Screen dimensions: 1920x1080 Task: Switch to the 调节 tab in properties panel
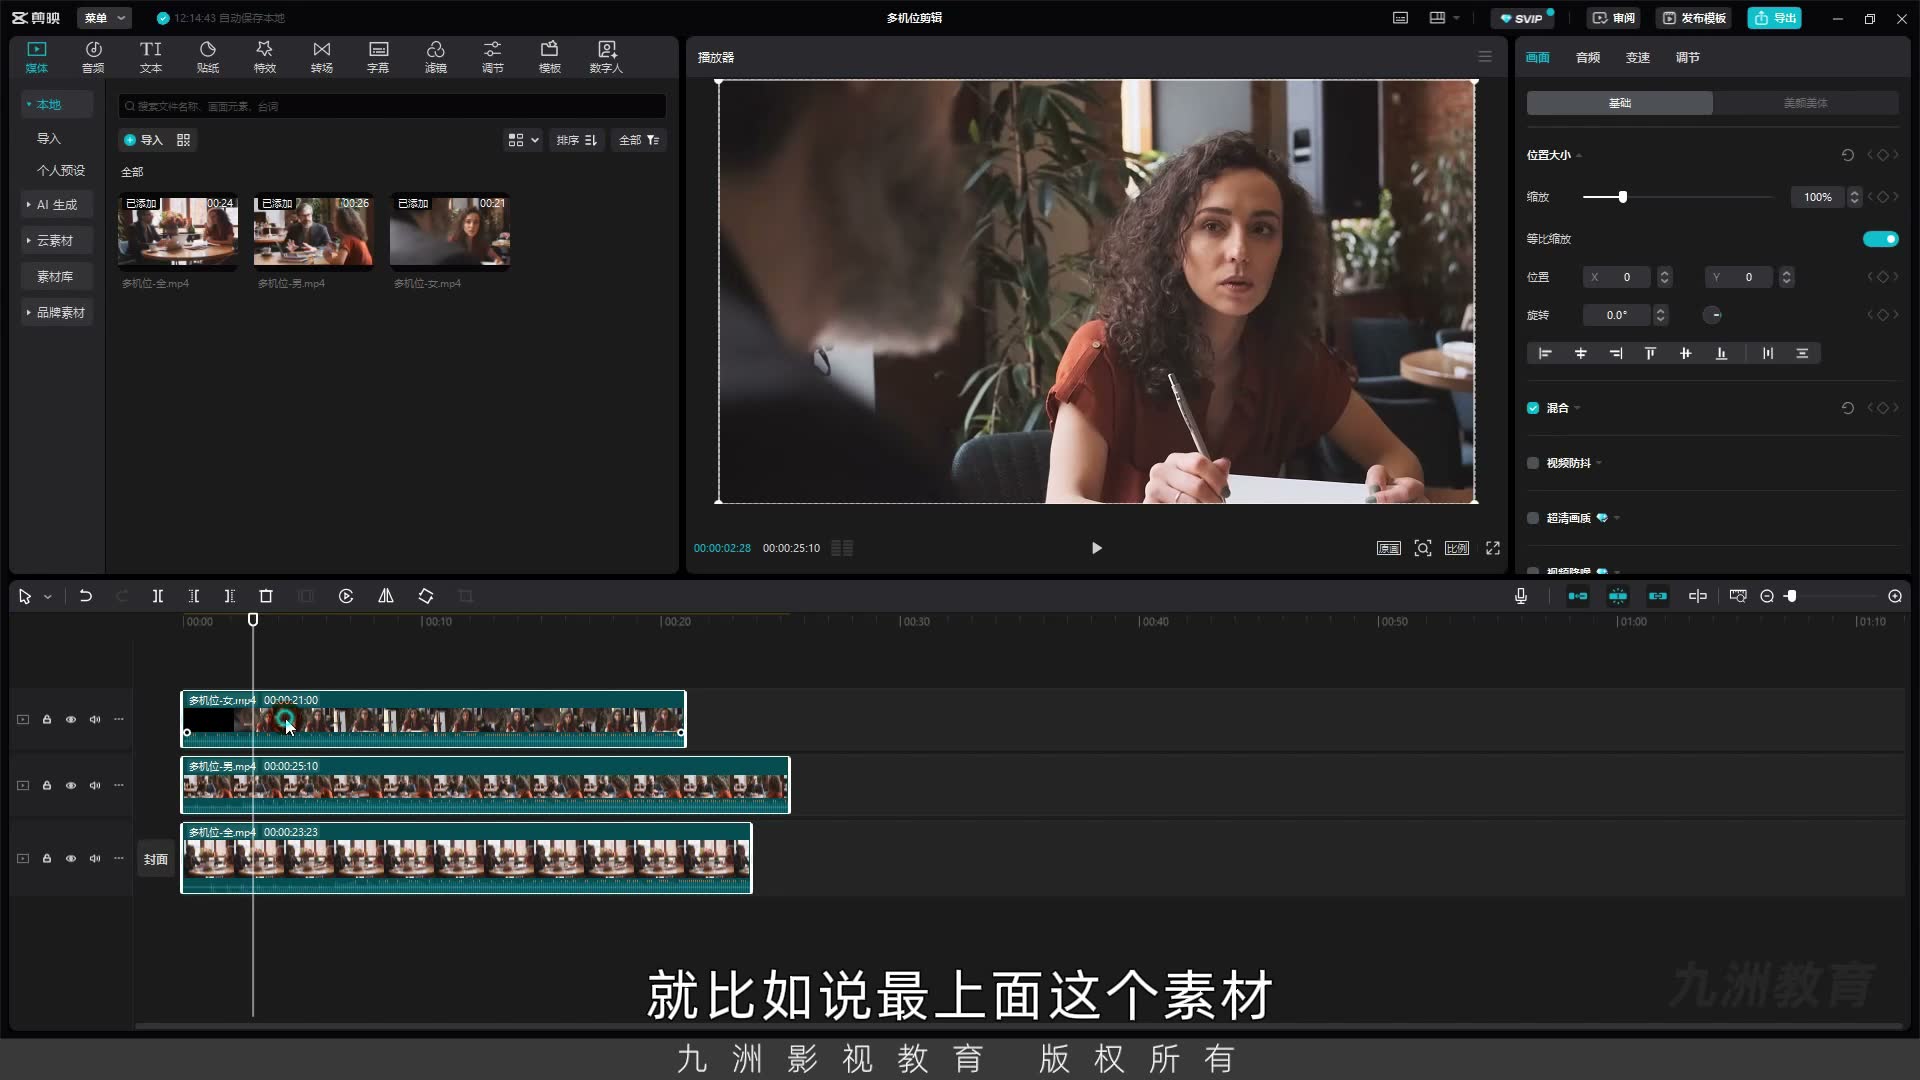(x=1688, y=57)
